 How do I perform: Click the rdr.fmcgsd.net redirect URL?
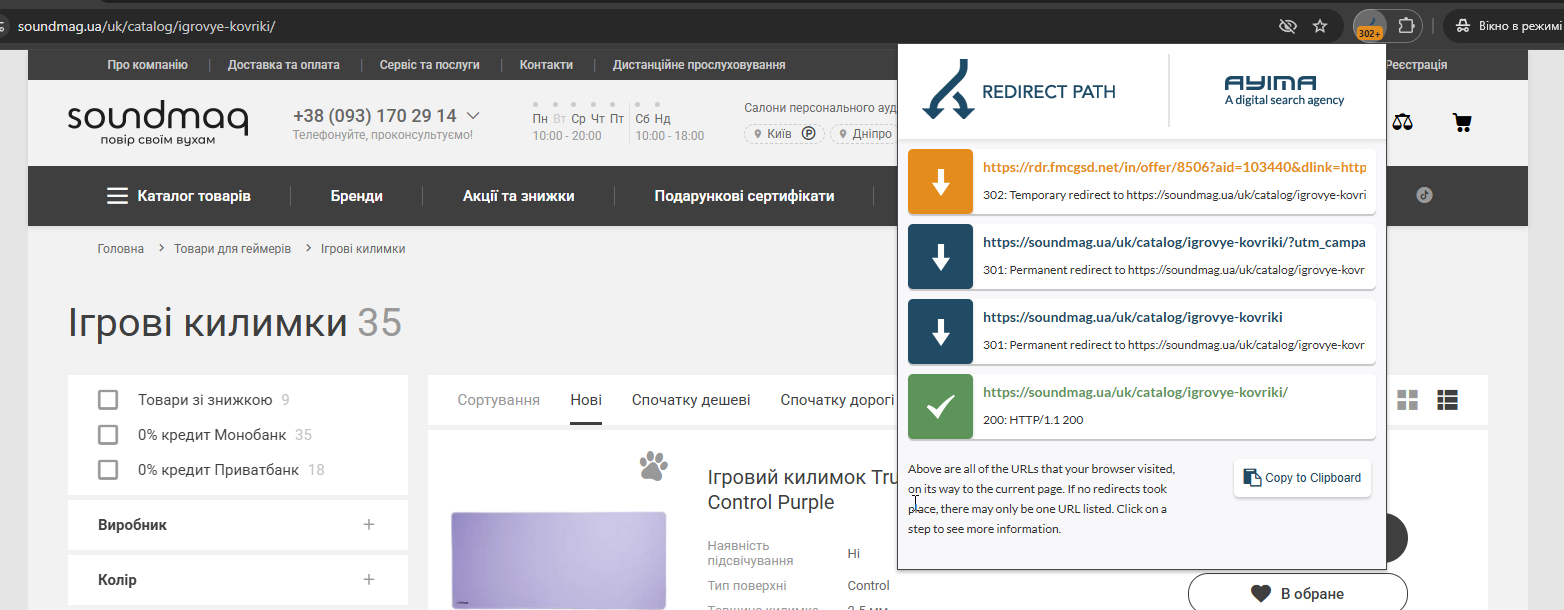(x=1174, y=168)
